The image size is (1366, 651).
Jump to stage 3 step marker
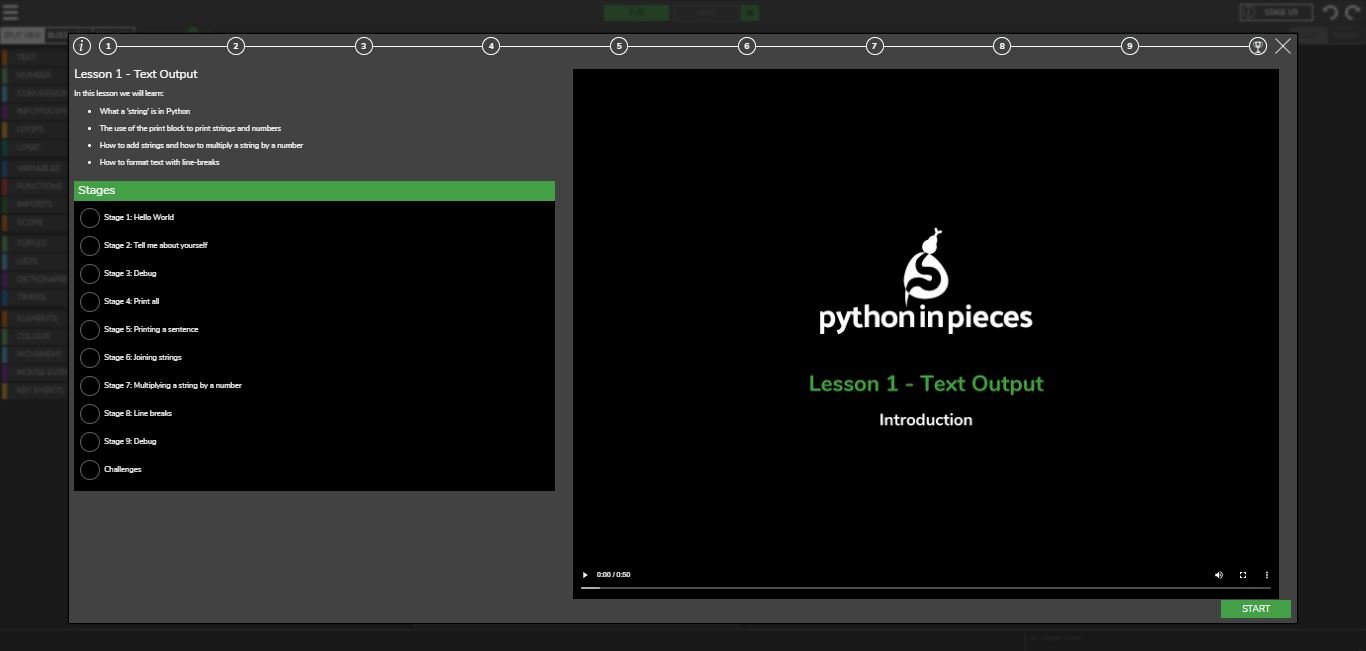[x=364, y=46]
